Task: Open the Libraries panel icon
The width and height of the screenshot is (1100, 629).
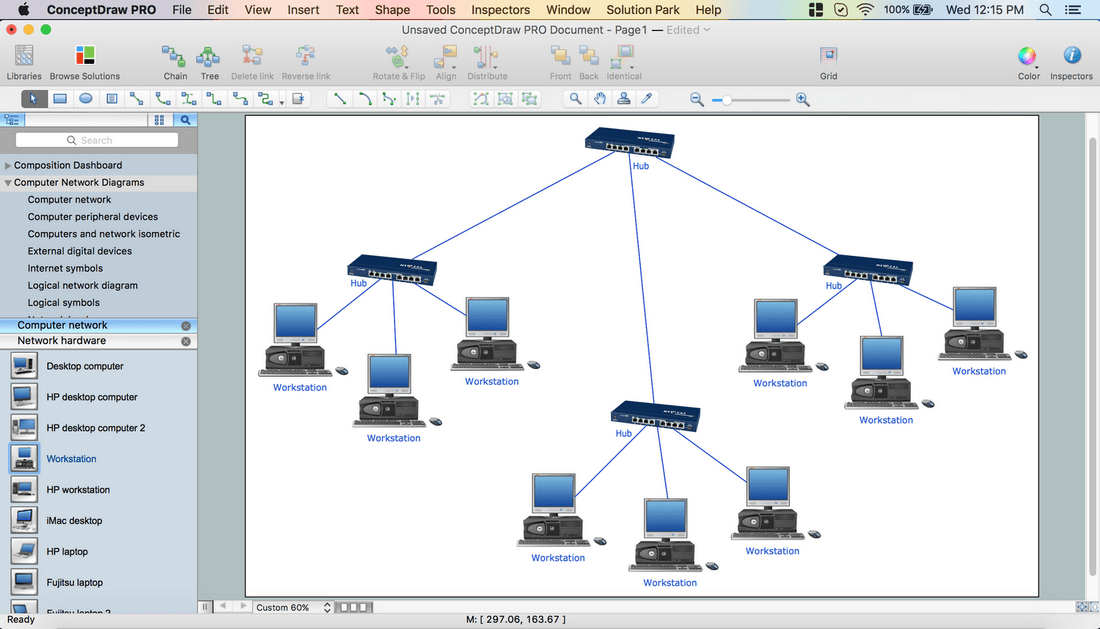Action: 24,56
